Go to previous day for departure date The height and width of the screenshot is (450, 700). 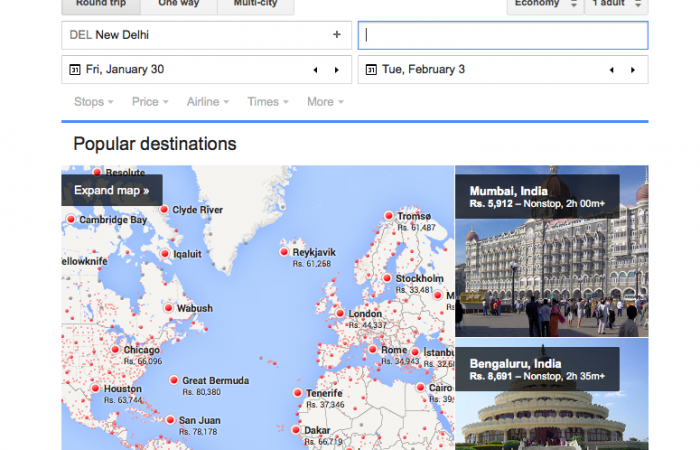(x=316, y=70)
